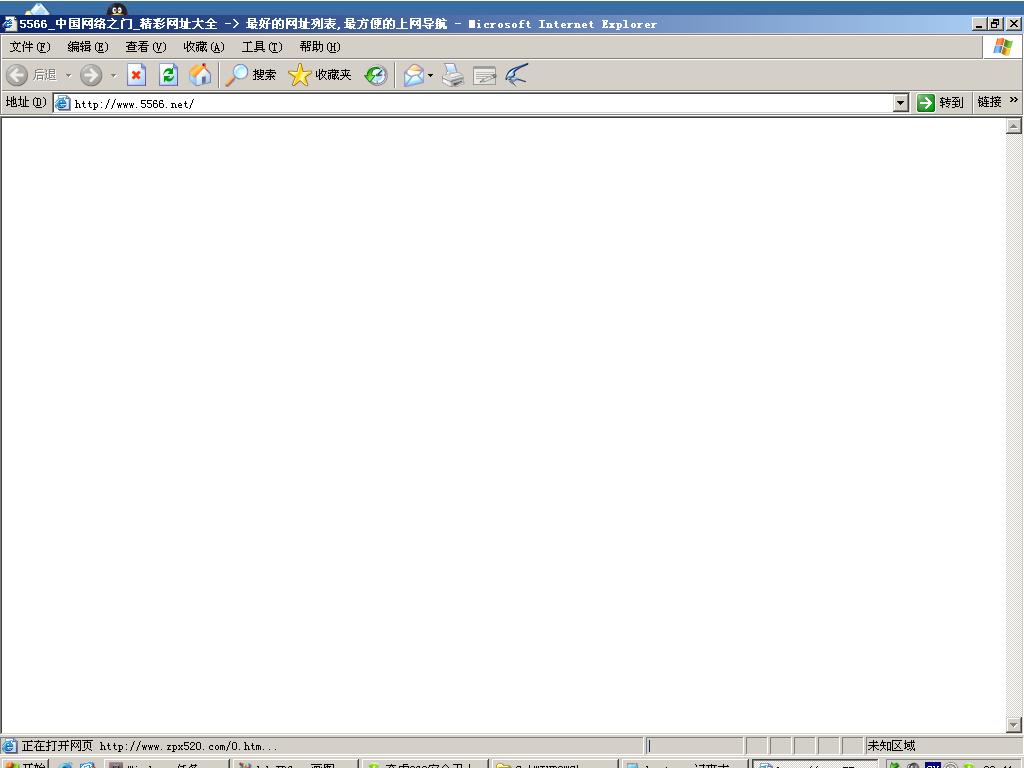Open the History clock icon
Image resolution: width=1024 pixels, height=768 pixels.
(376, 75)
